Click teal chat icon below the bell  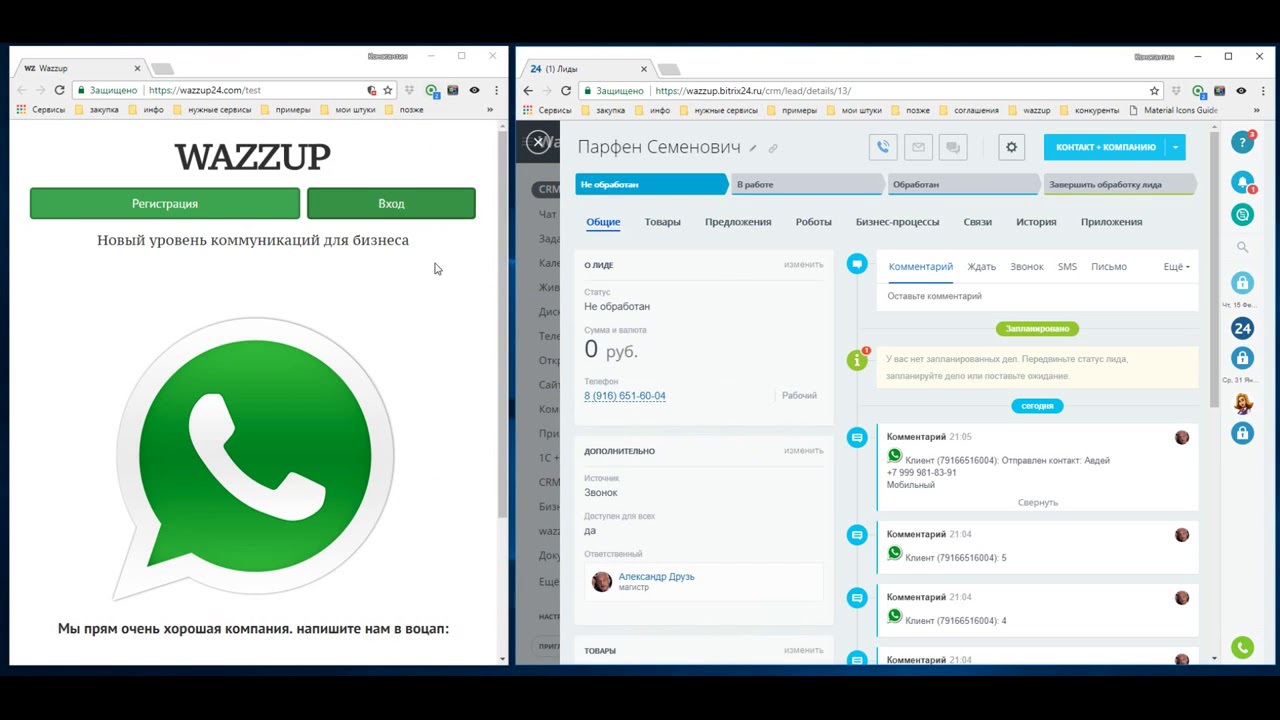tap(1242, 215)
